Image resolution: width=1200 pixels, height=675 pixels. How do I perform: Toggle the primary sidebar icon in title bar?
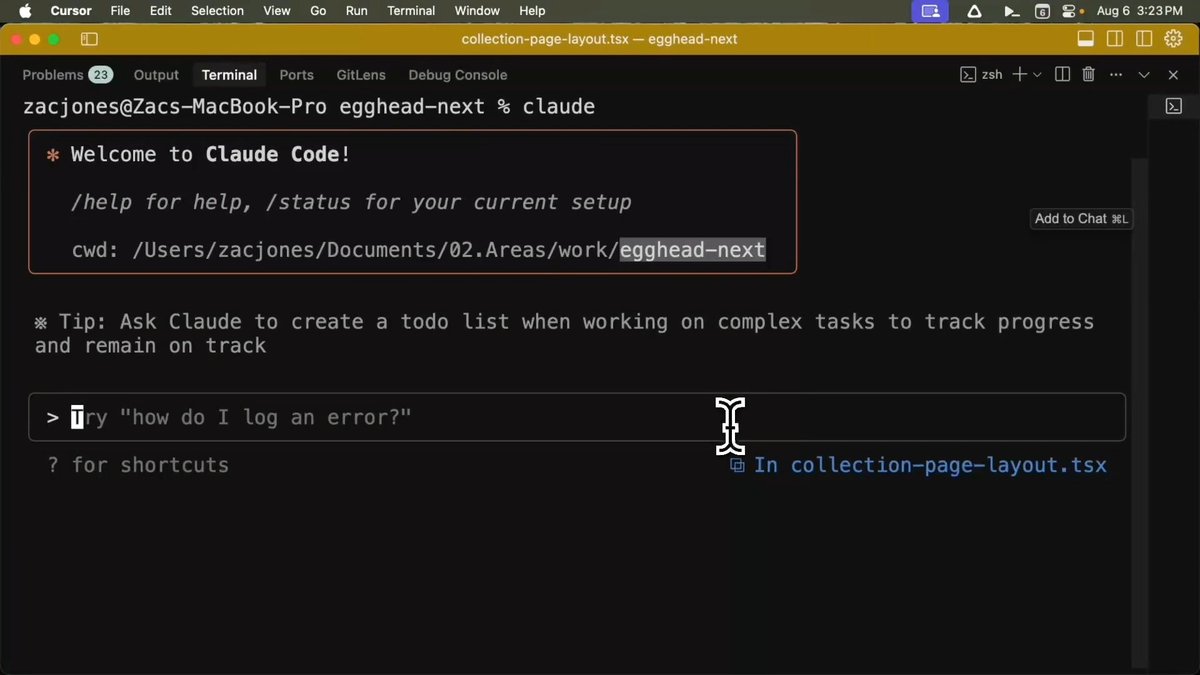click(x=89, y=39)
